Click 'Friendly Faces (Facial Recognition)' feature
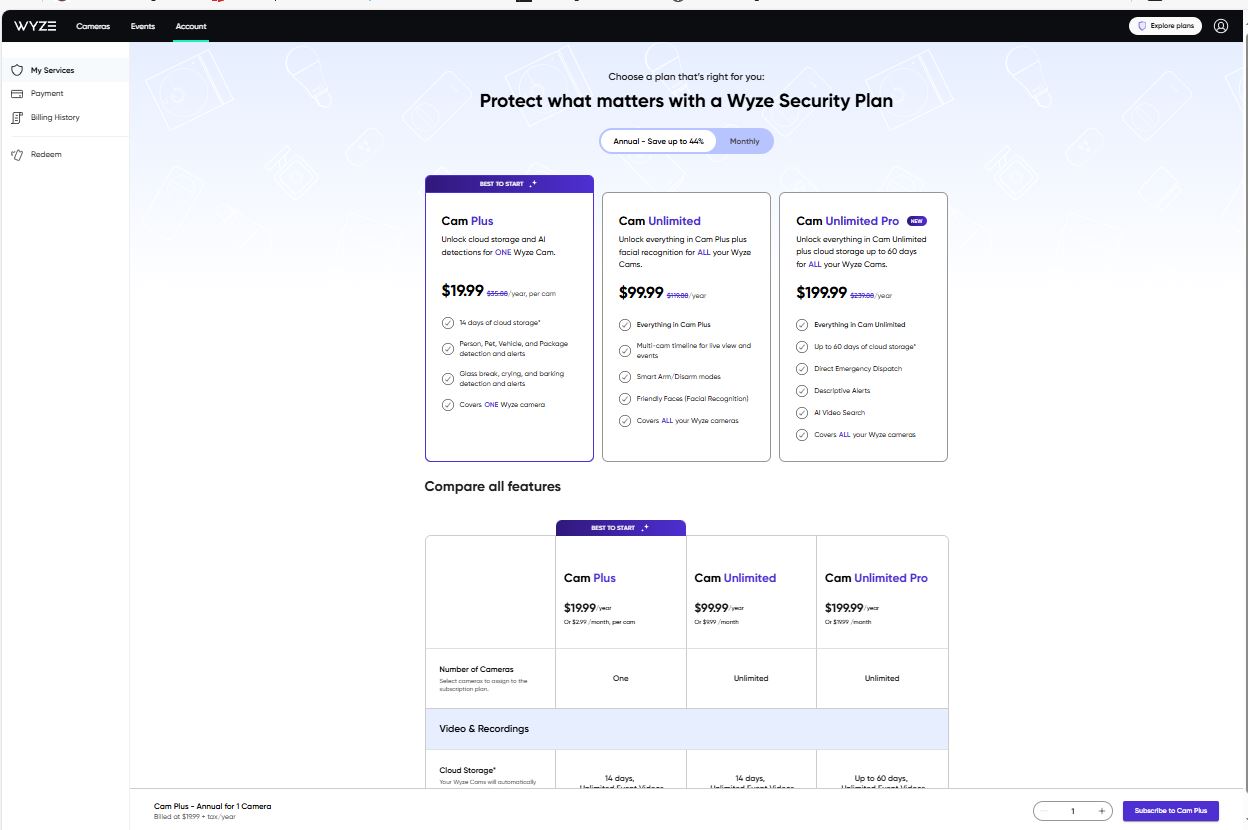The height and width of the screenshot is (830, 1248). coord(692,399)
